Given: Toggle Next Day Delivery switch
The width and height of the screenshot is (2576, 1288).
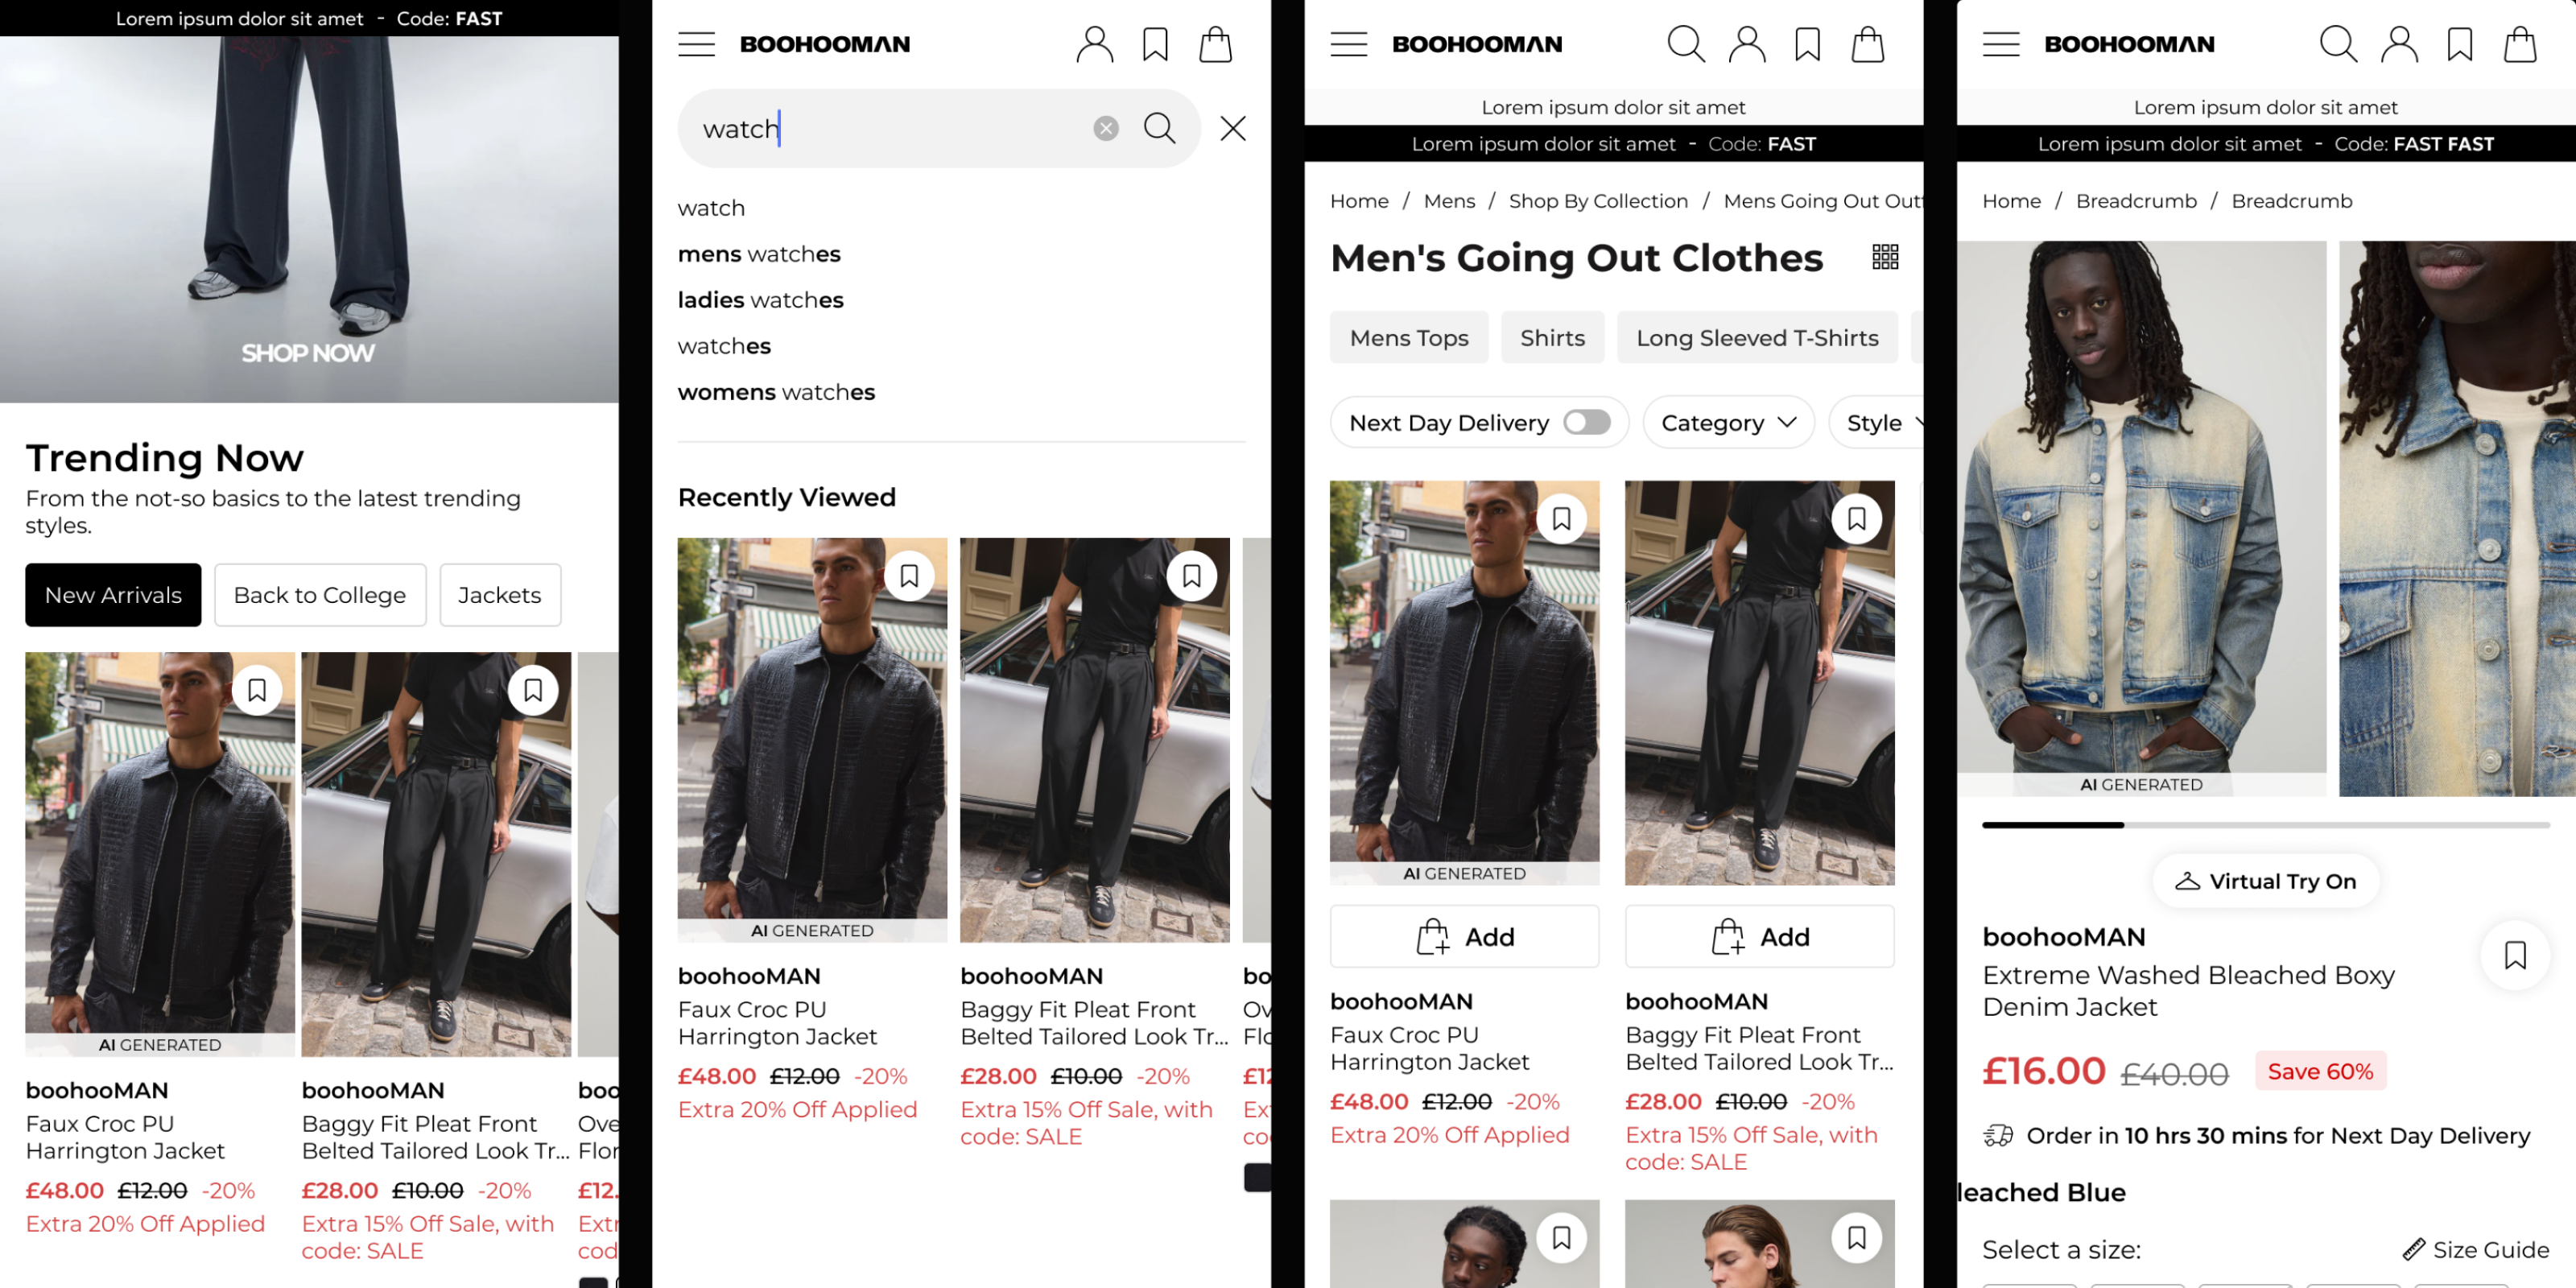Looking at the screenshot, I should click(x=1587, y=422).
